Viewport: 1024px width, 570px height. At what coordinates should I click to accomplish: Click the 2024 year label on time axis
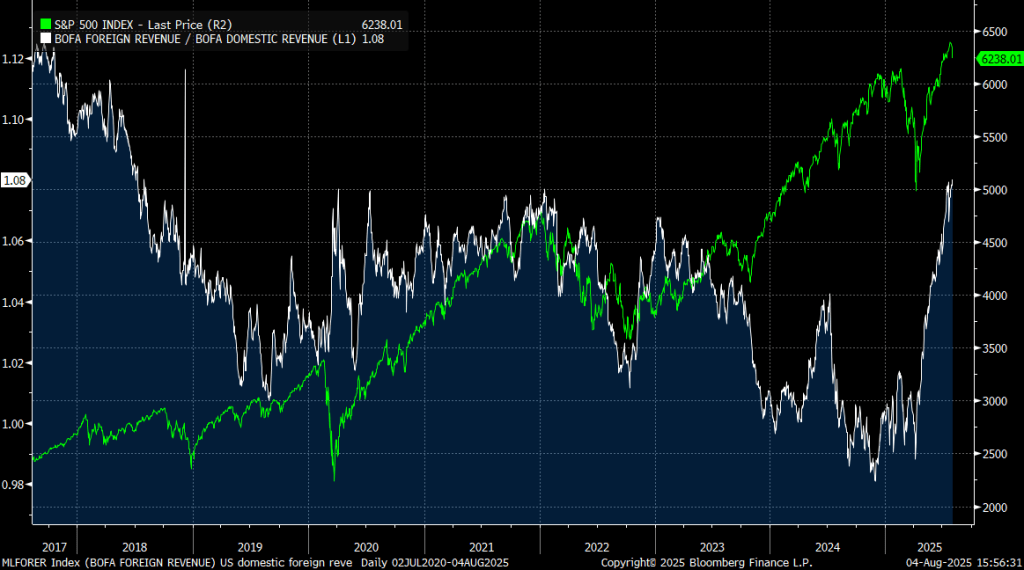(829, 547)
